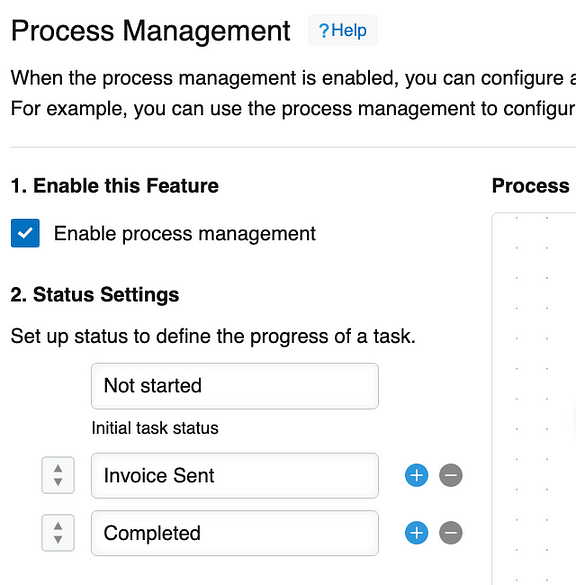The height and width of the screenshot is (585, 576).
Task: Remove the 'Invoice Sent' status with minus icon
Action: pyautogui.click(x=451, y=475)
